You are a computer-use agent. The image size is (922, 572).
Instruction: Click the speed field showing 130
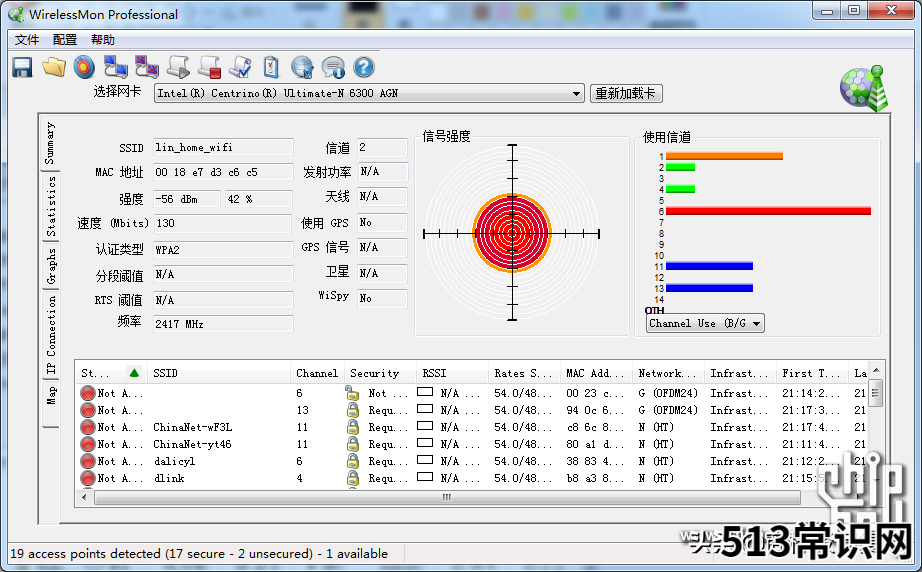pos(223,223)
